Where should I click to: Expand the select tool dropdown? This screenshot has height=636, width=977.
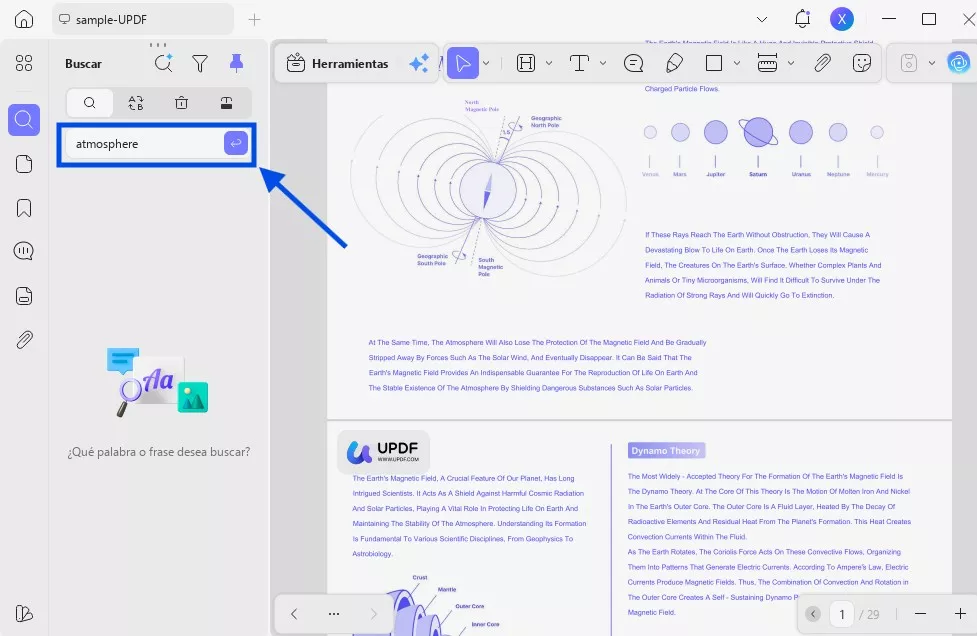[486, 63]
